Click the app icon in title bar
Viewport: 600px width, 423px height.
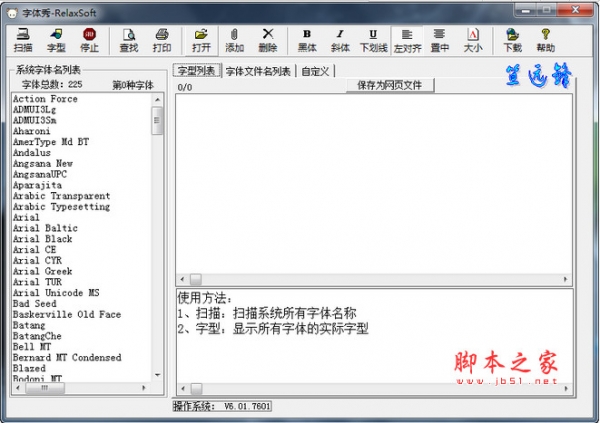(x=12, y=13)
